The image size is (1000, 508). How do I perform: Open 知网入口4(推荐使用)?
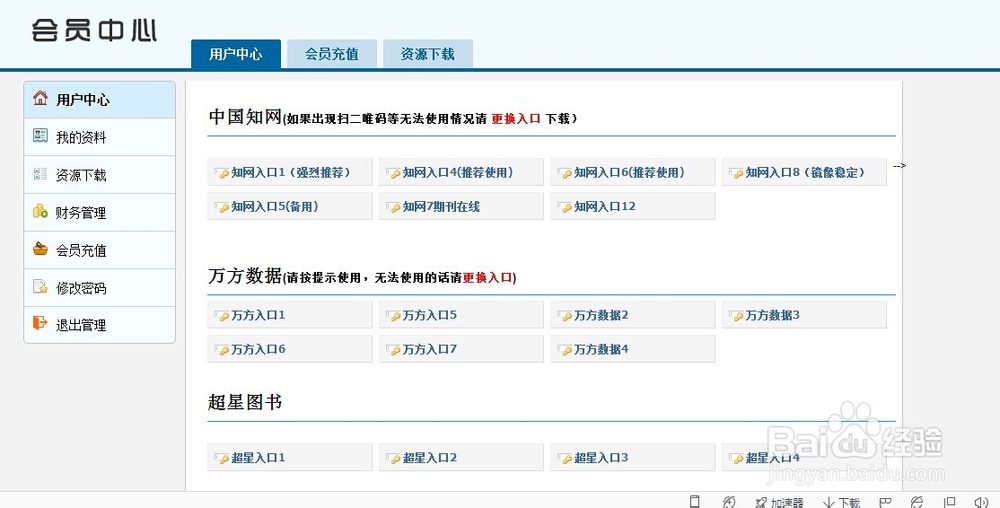461,172
